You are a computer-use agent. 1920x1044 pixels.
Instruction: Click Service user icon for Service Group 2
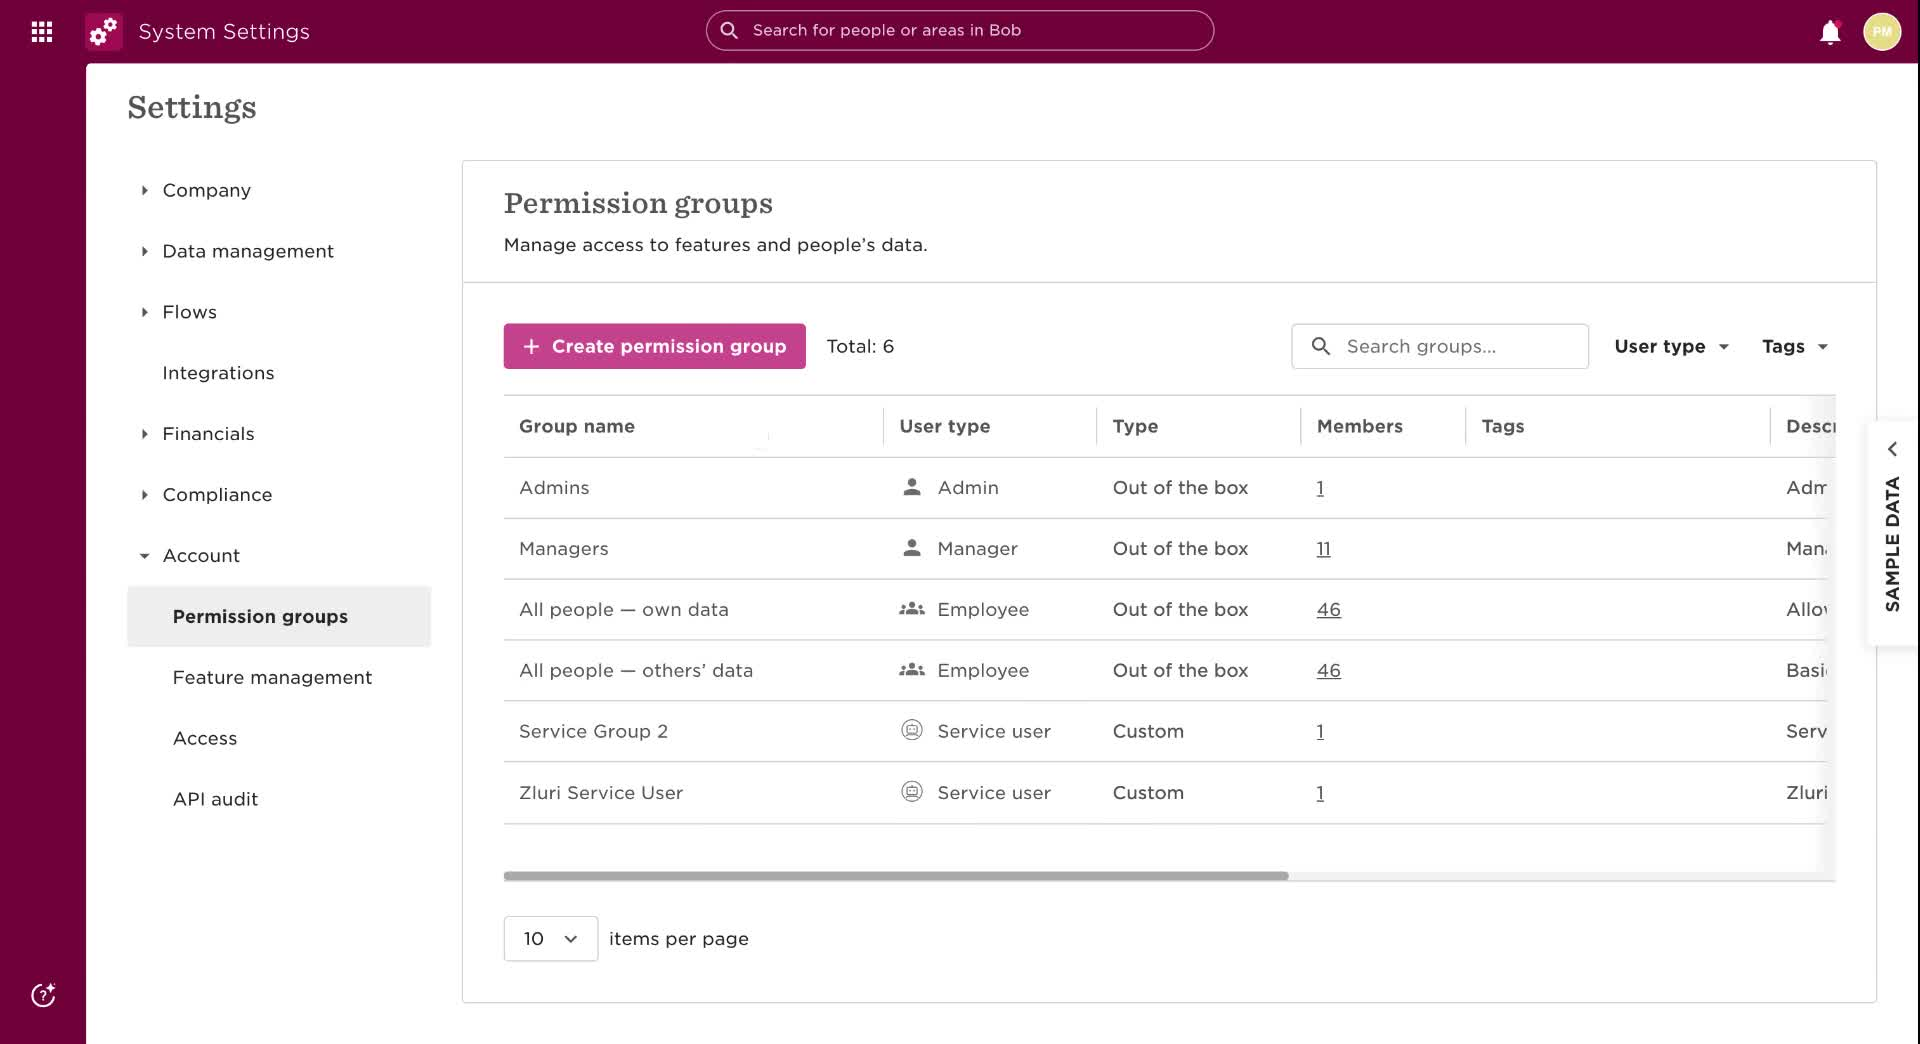pos(912,730)
